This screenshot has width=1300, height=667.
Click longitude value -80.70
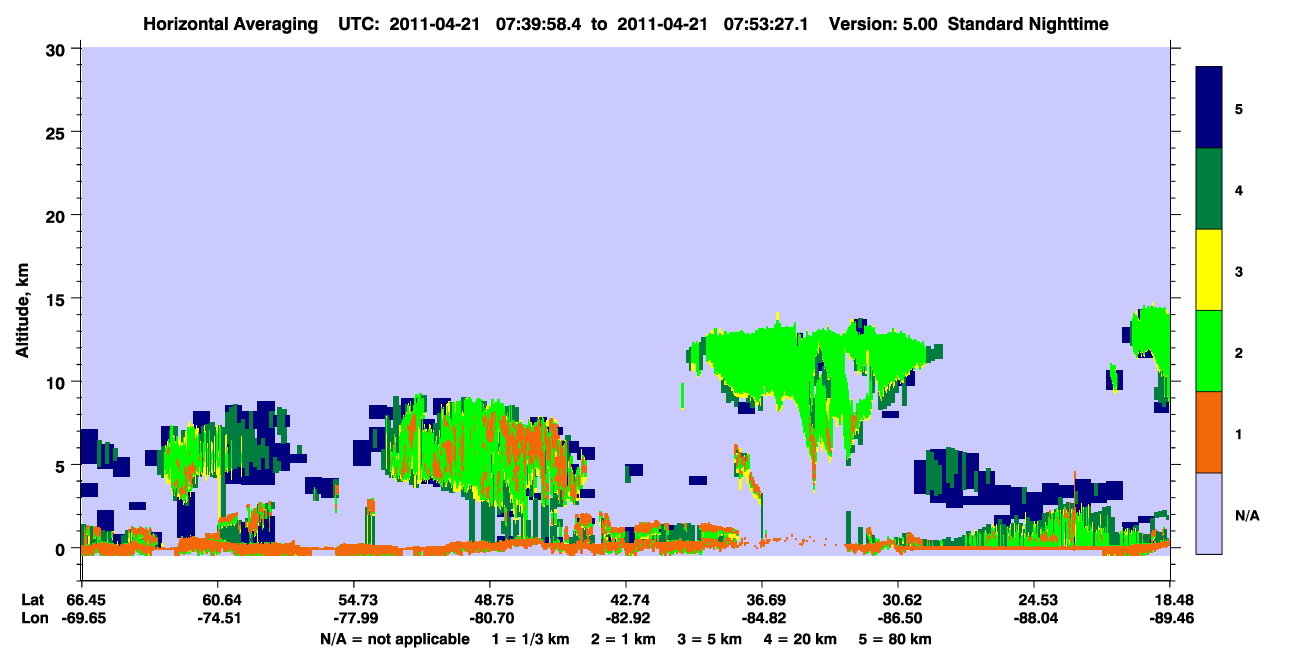point(489,618)
